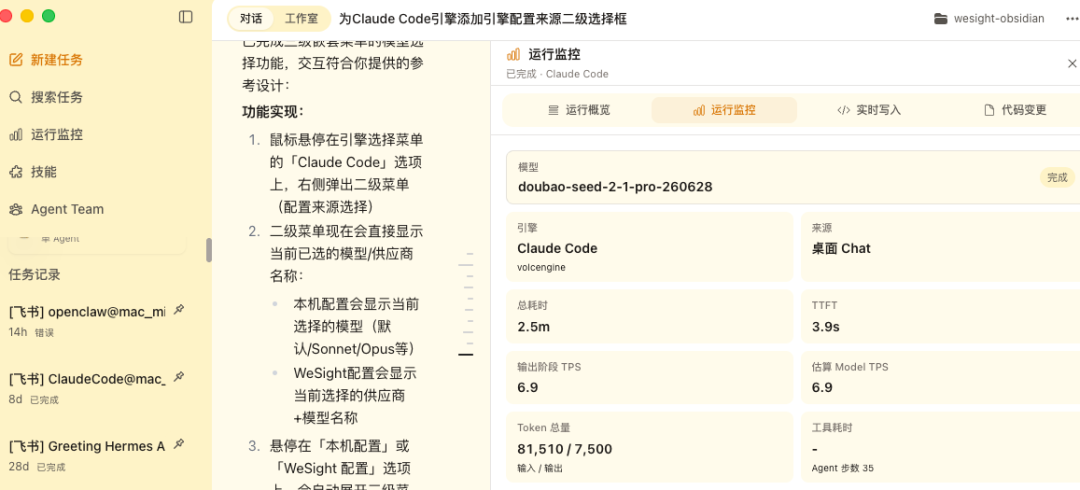This screenshot has height=490, width=1080.
Task: Click the Agent Team people icon
Action: [x=16, y=209]
